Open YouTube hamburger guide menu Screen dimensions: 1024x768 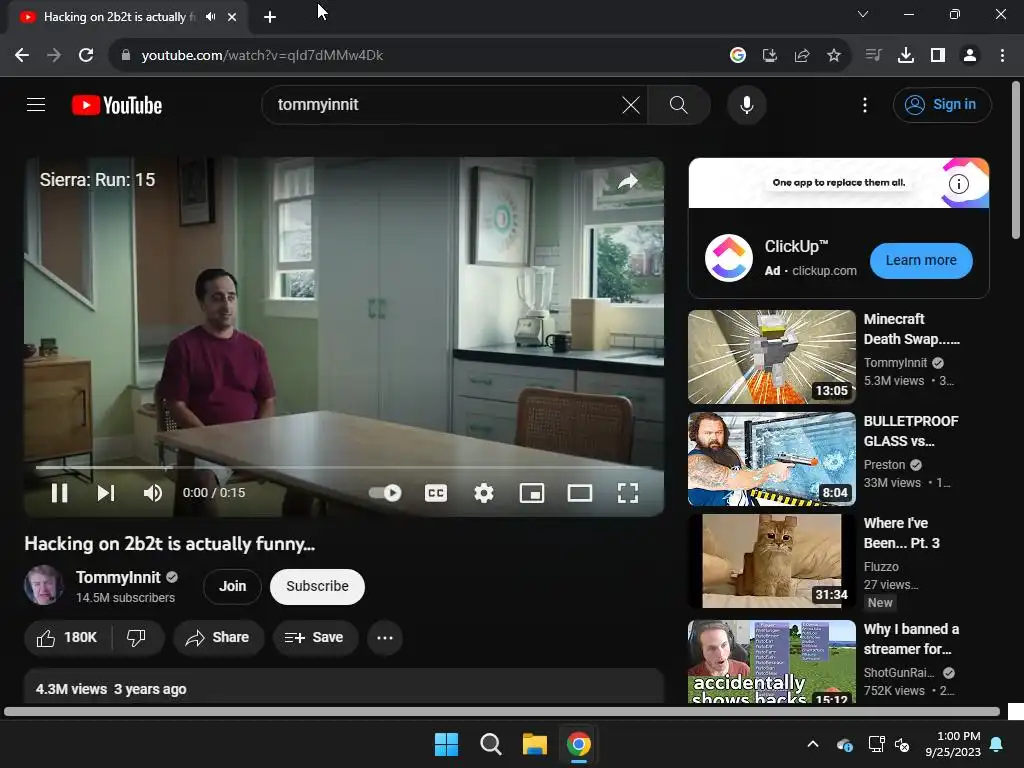click(x=36, y=104)
